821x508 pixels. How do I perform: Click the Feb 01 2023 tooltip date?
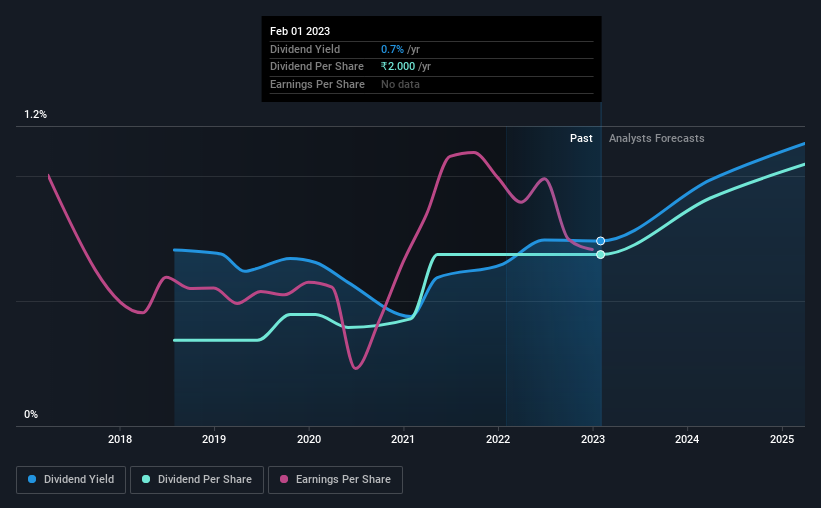tap(300, 31)
